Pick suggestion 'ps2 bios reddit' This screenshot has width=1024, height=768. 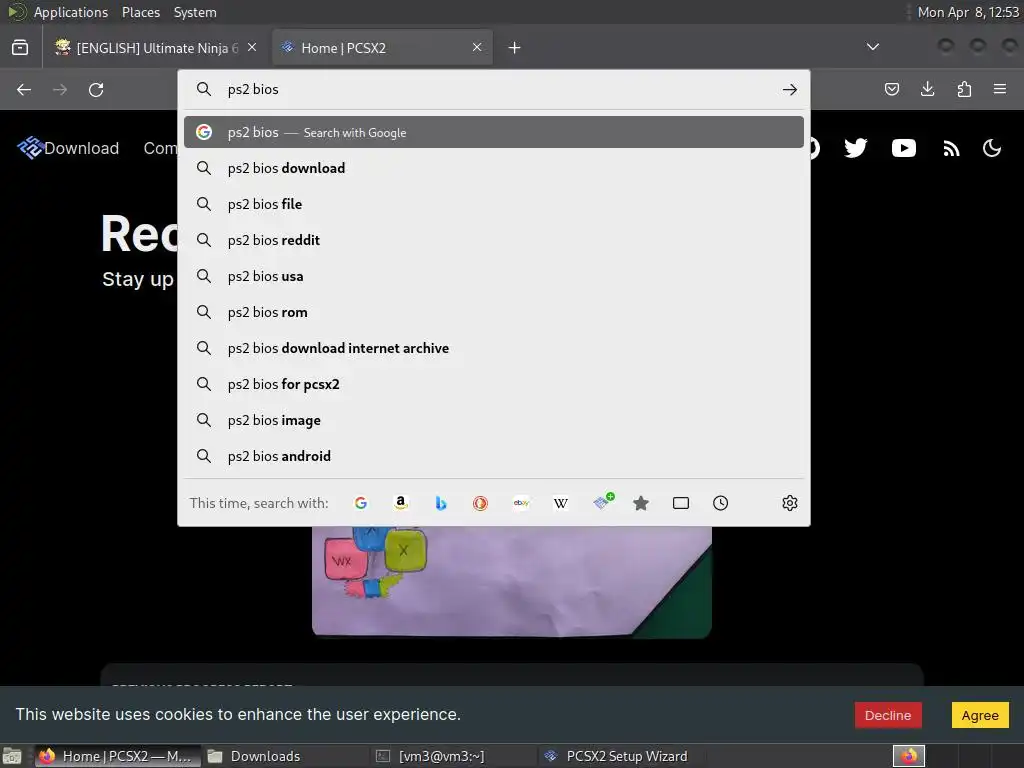point(494,240)
